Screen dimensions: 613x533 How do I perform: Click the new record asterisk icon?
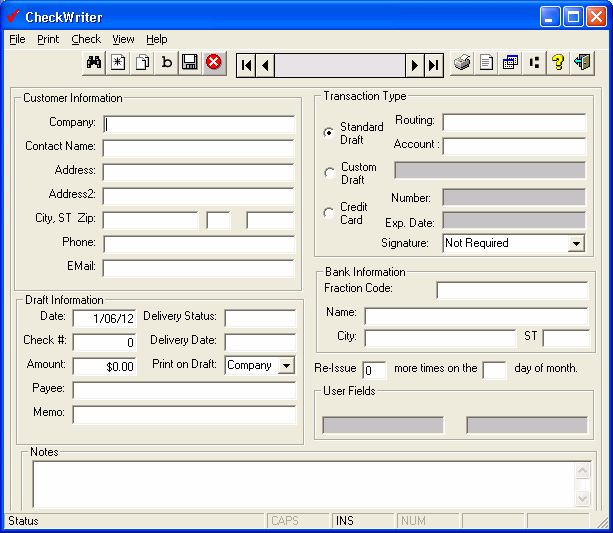click(x=118, y=63)
